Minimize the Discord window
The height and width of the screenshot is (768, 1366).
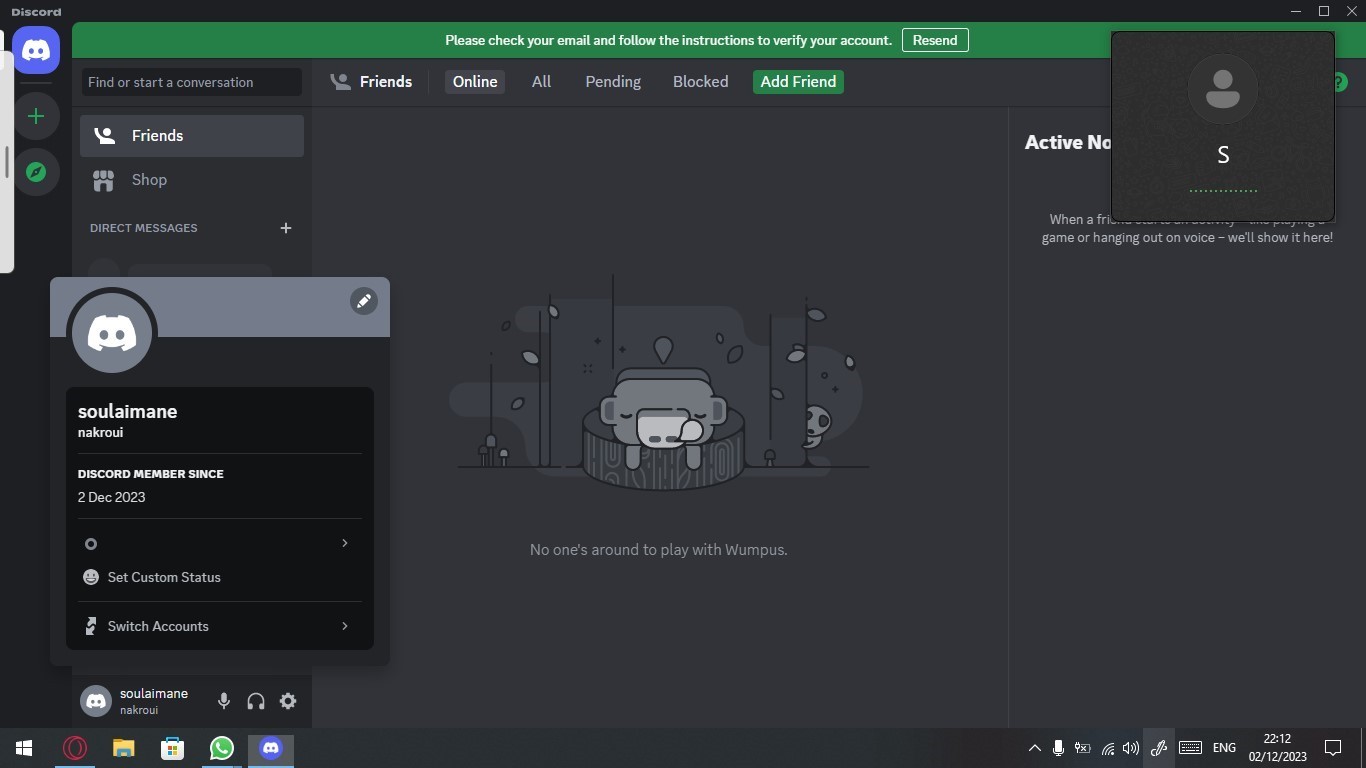click(1296, 11)
